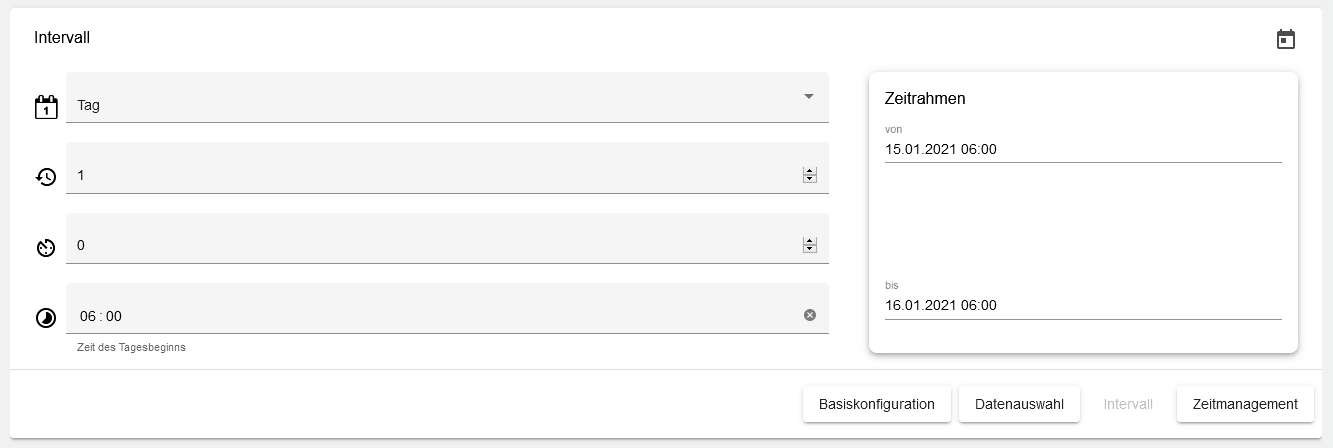Select the Intervall step button
Screen dimensions: 1333x448
[x=1128, y=404]
